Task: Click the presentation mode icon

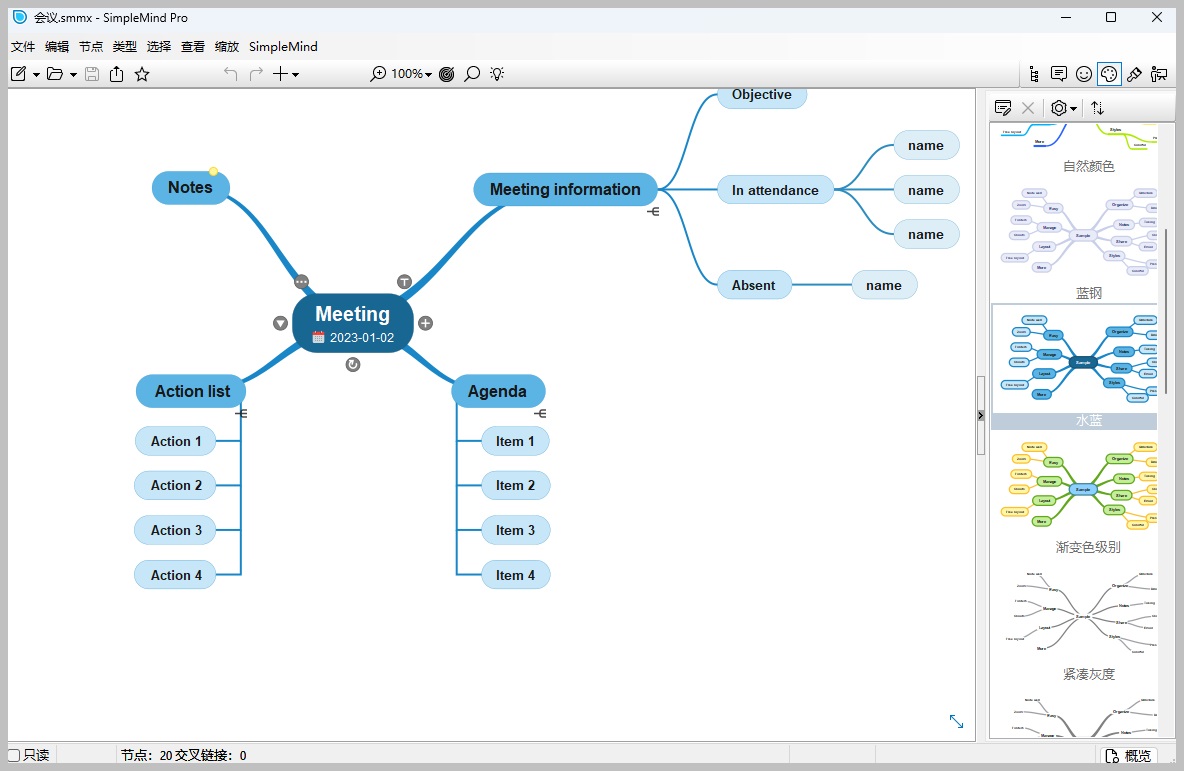Action: tap(1158, 74)
